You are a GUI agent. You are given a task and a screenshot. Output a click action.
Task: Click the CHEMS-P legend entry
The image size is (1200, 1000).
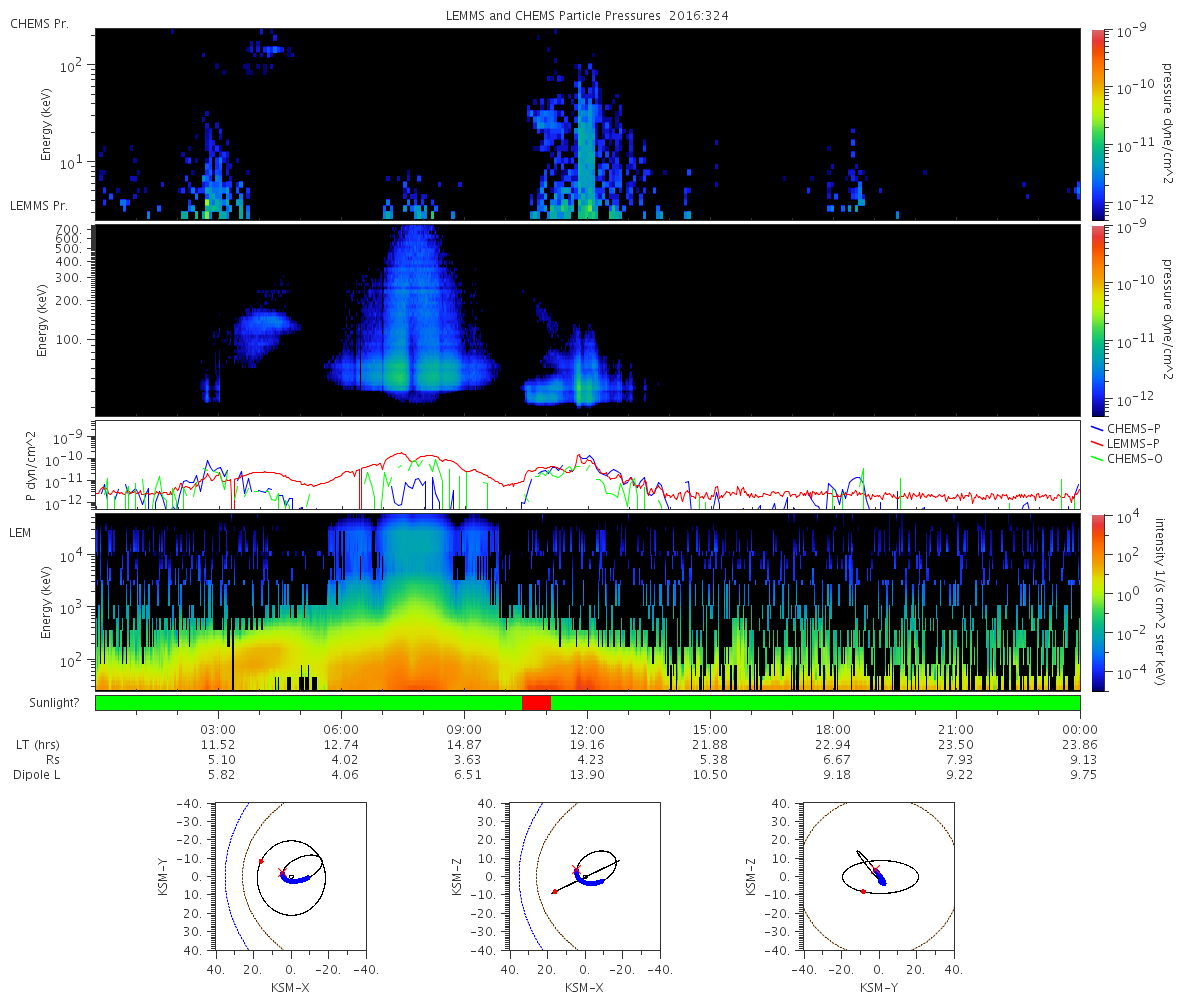tap(1127, 428)
